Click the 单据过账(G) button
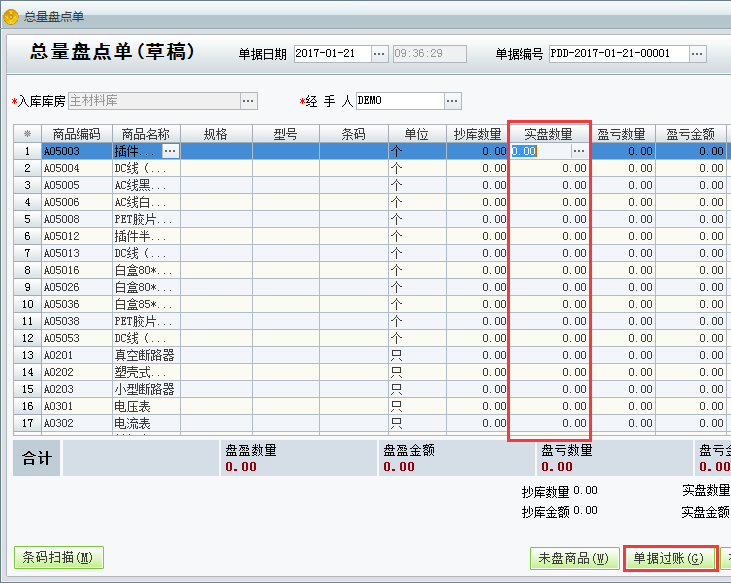This screenshot has height=583, width=731. [x=669, y=558]
